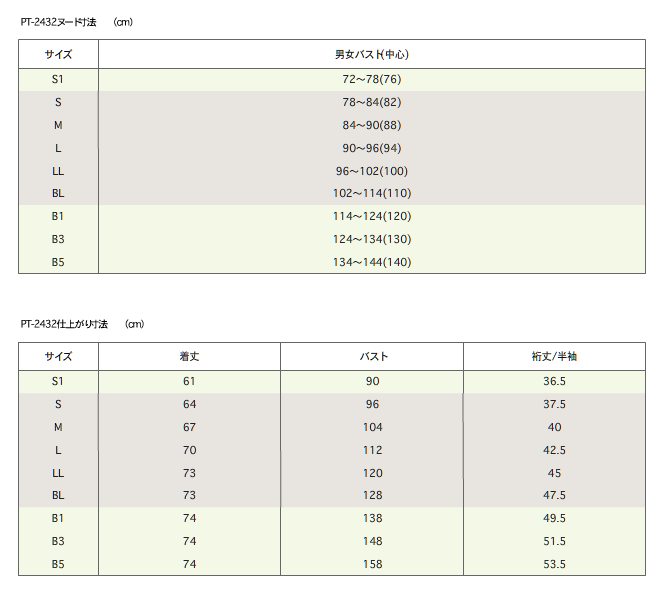Click the 84~90(88) value for size M
The width and height of the screenshot is (660, 590).
point(372,125)
